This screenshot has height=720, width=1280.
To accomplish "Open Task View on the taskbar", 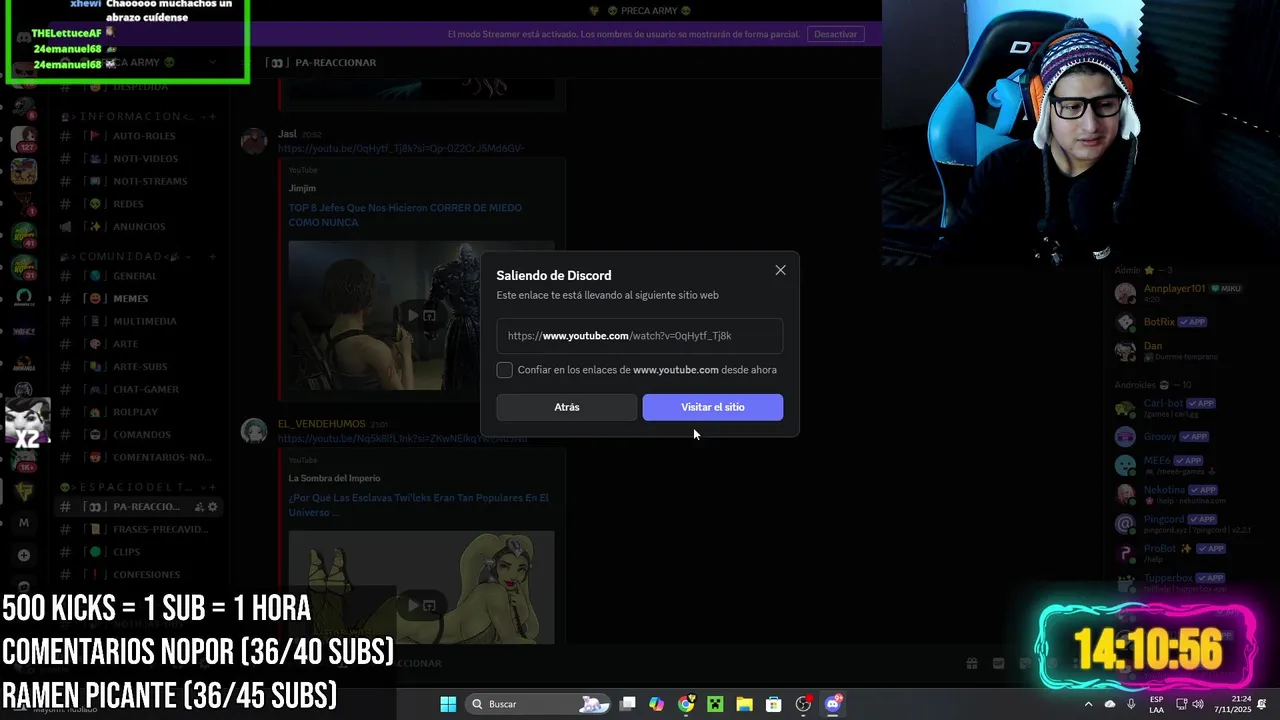I will [x=628, y=704].
